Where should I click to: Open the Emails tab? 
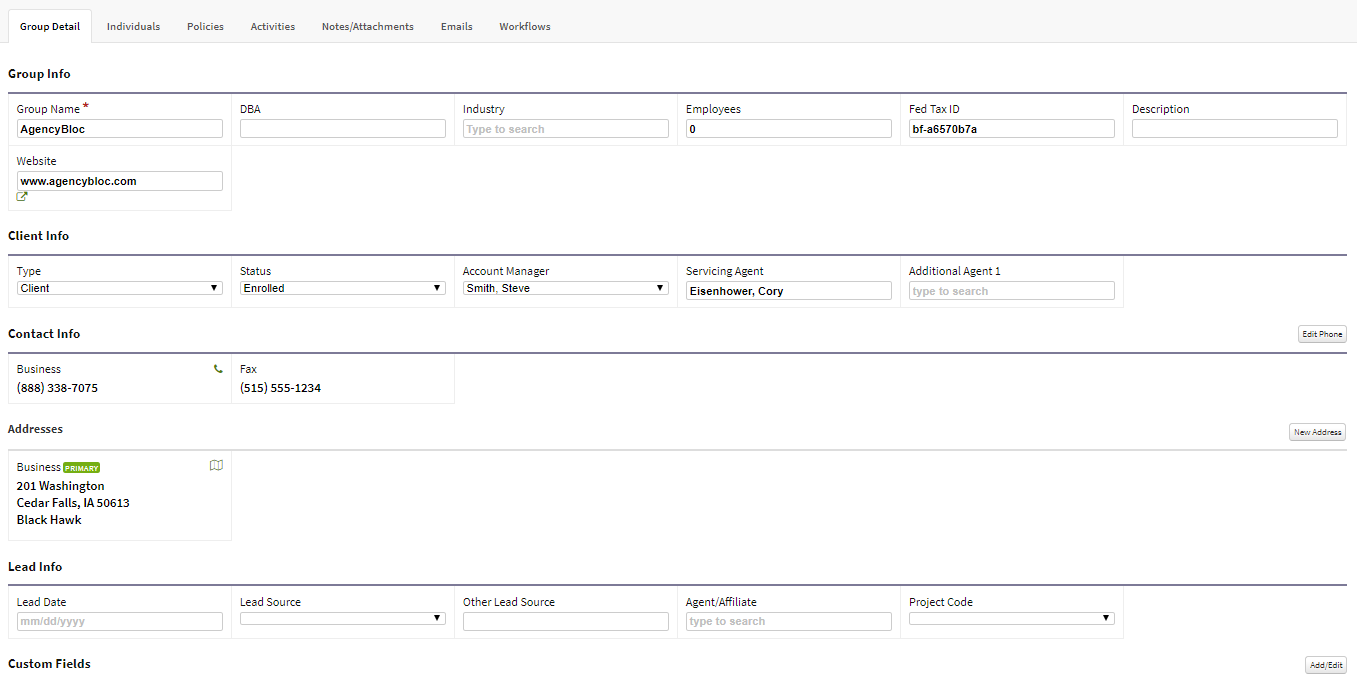pos(456,26)
